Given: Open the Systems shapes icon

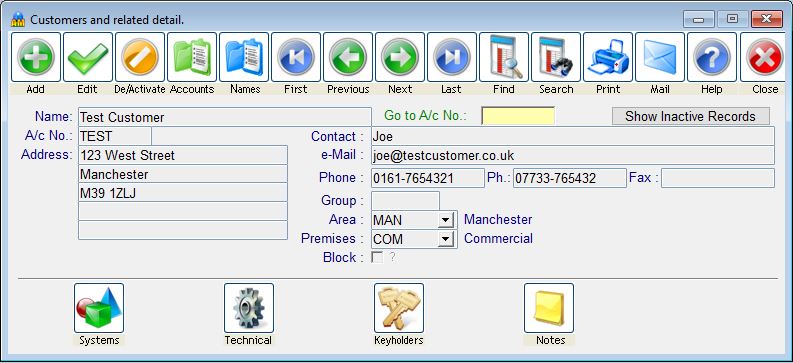Looking at the screenshot, I should coord(99,308).
